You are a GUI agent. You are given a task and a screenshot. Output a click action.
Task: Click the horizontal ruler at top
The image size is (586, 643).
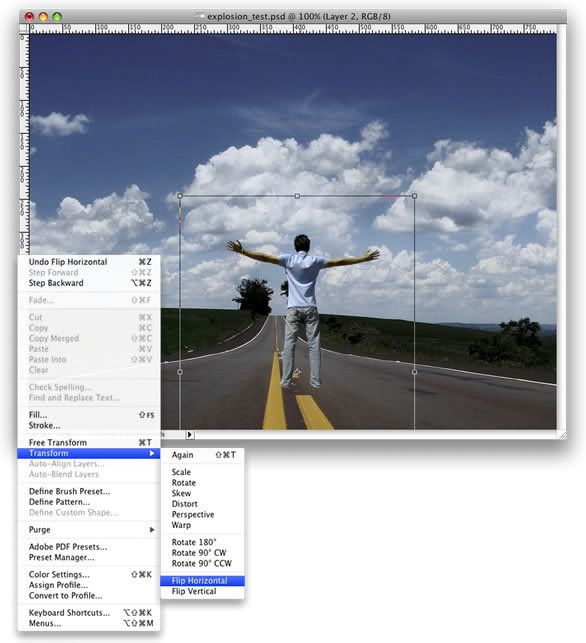click(x=293, y=28)
